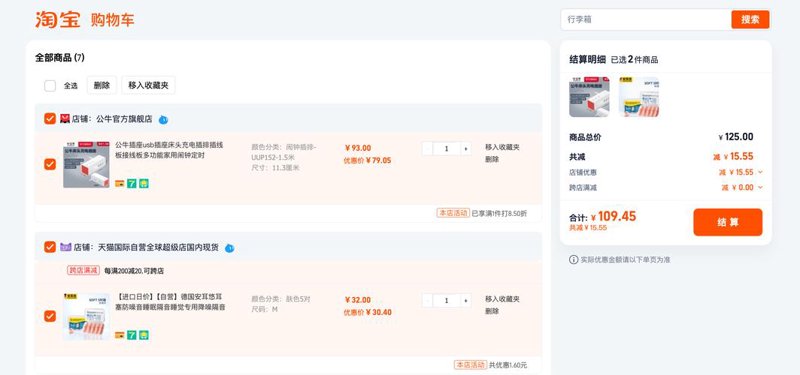This screenshot has height=375, width=800.
Task: Click the 耳塞 thumbnail in 结算明细 panel
Action: click(639, 97)
